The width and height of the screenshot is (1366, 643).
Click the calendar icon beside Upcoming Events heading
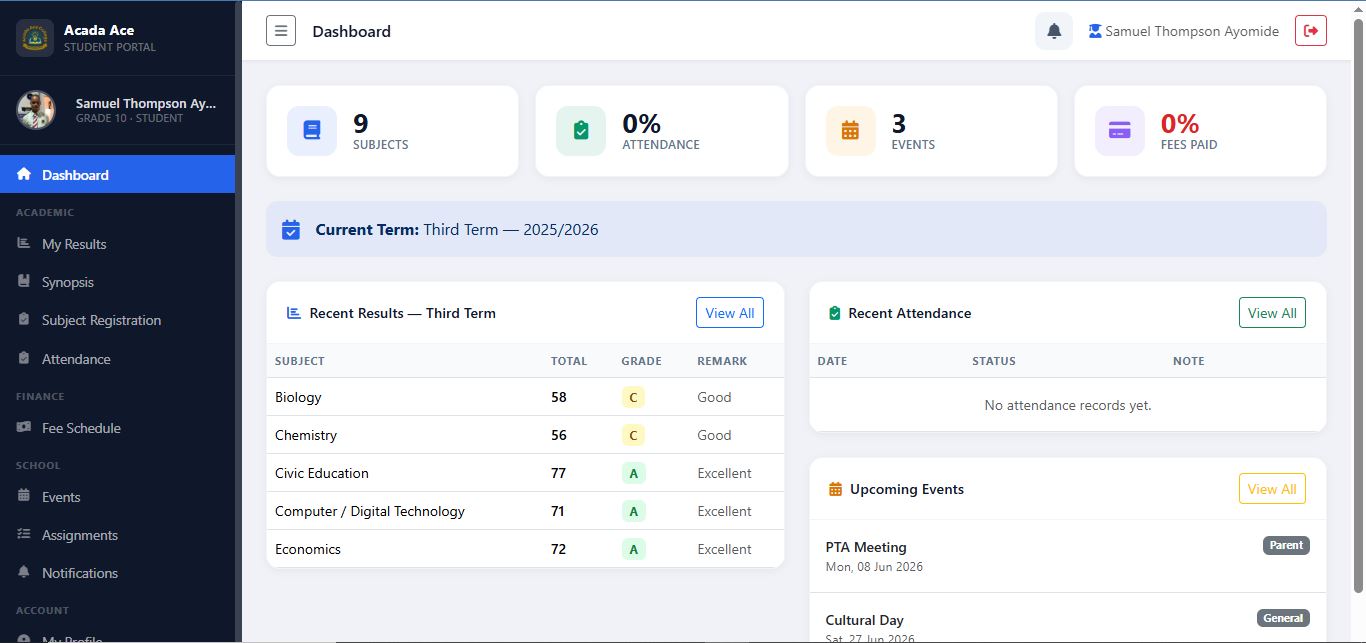click(x=836, y=489)
